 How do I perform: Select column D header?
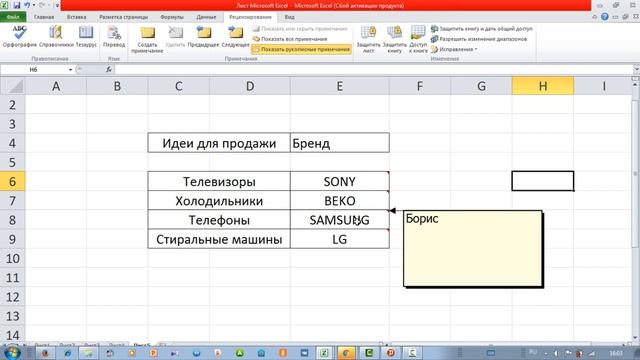click(250, 86)
